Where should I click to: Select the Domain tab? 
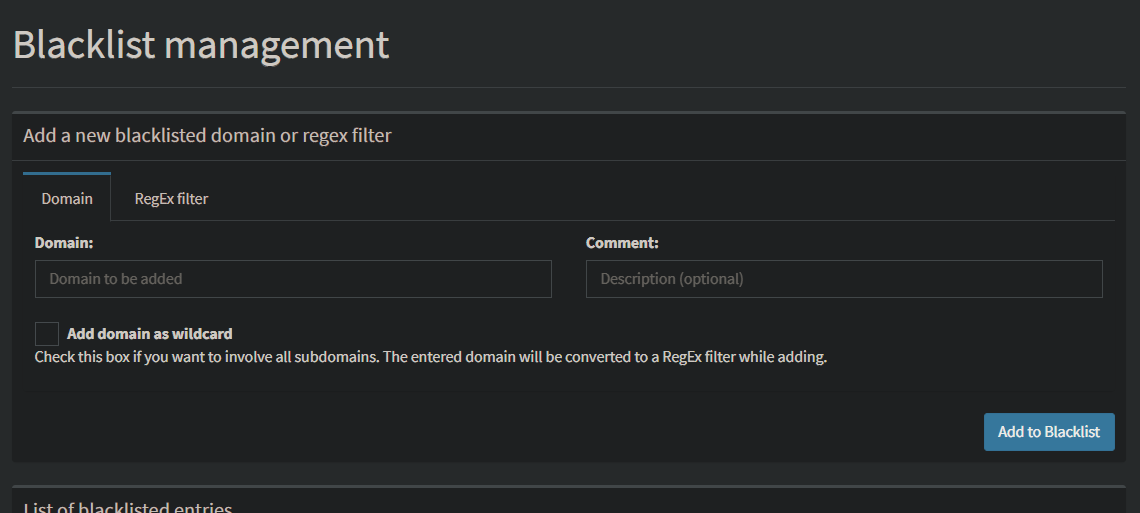[x=67, y=198]
